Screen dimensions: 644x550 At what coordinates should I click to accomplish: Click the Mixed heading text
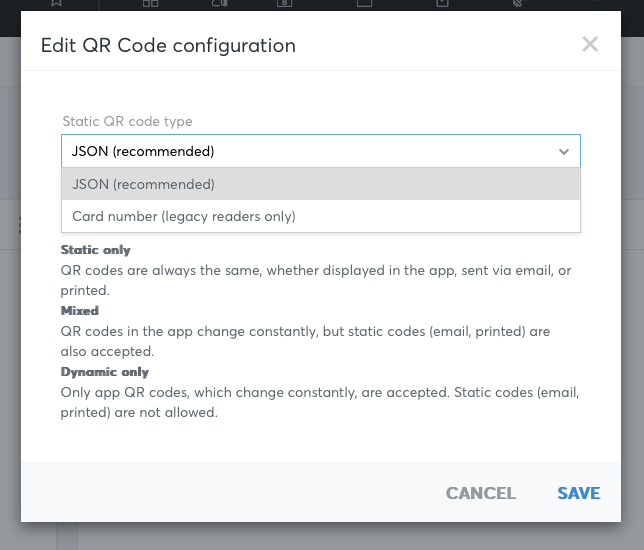80,311
